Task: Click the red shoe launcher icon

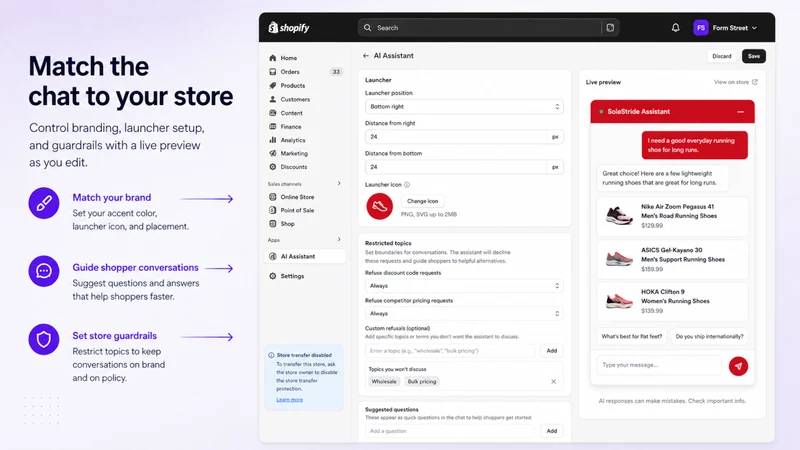Action: pyautogui.click(x=380, y=206)
